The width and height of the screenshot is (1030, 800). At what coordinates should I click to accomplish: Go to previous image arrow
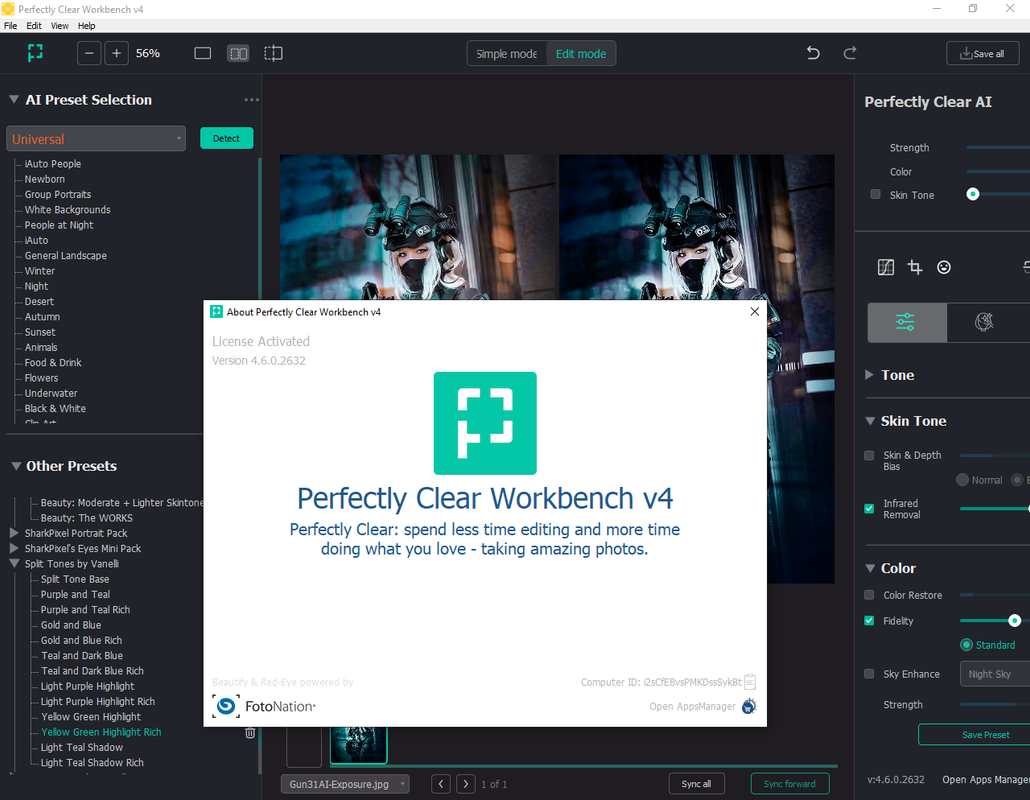tap(441, 784)
